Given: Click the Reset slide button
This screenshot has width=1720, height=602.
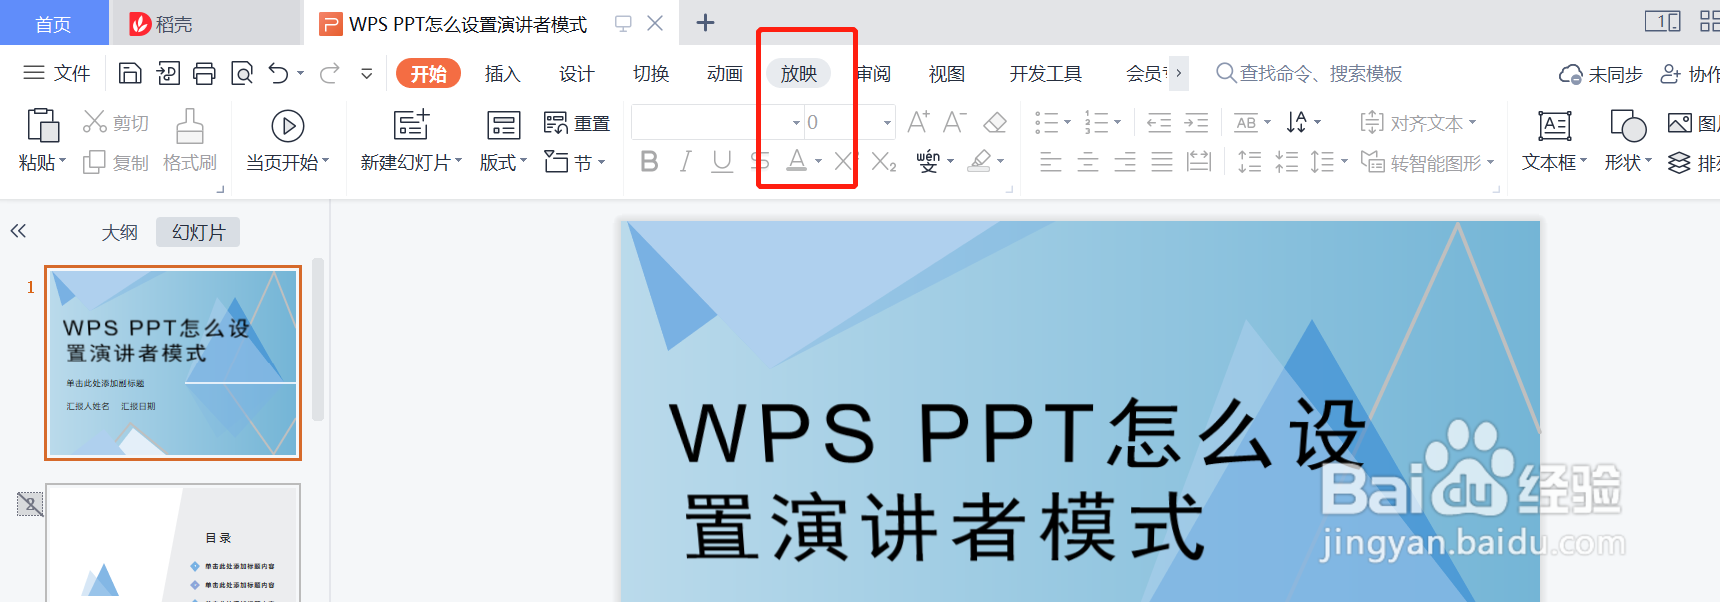Looking at the screenshot, I should point(577,123).
